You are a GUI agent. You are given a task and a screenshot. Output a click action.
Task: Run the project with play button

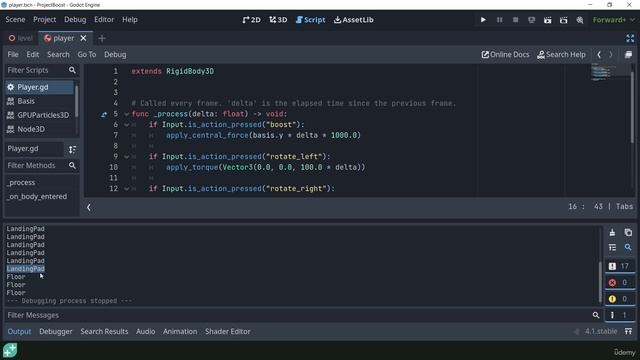483,20
